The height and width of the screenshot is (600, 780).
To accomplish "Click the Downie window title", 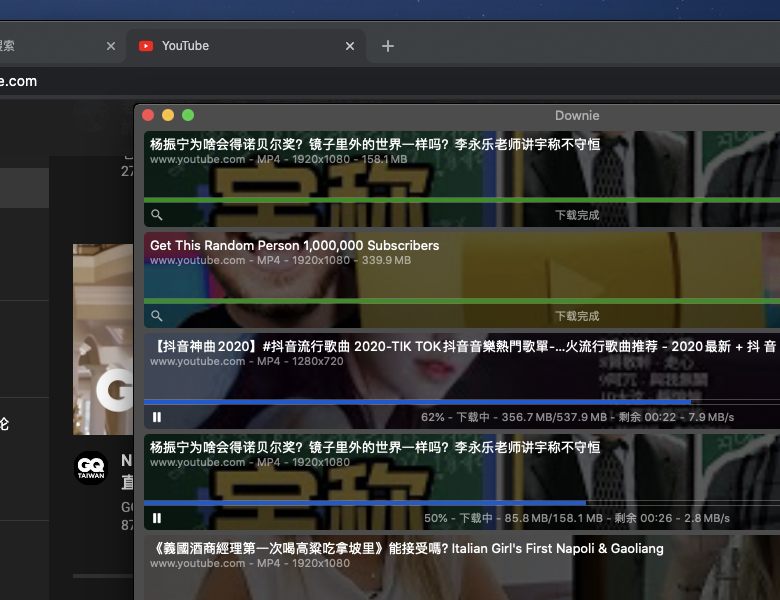I will pyautogui.click(x=577, y=115).
